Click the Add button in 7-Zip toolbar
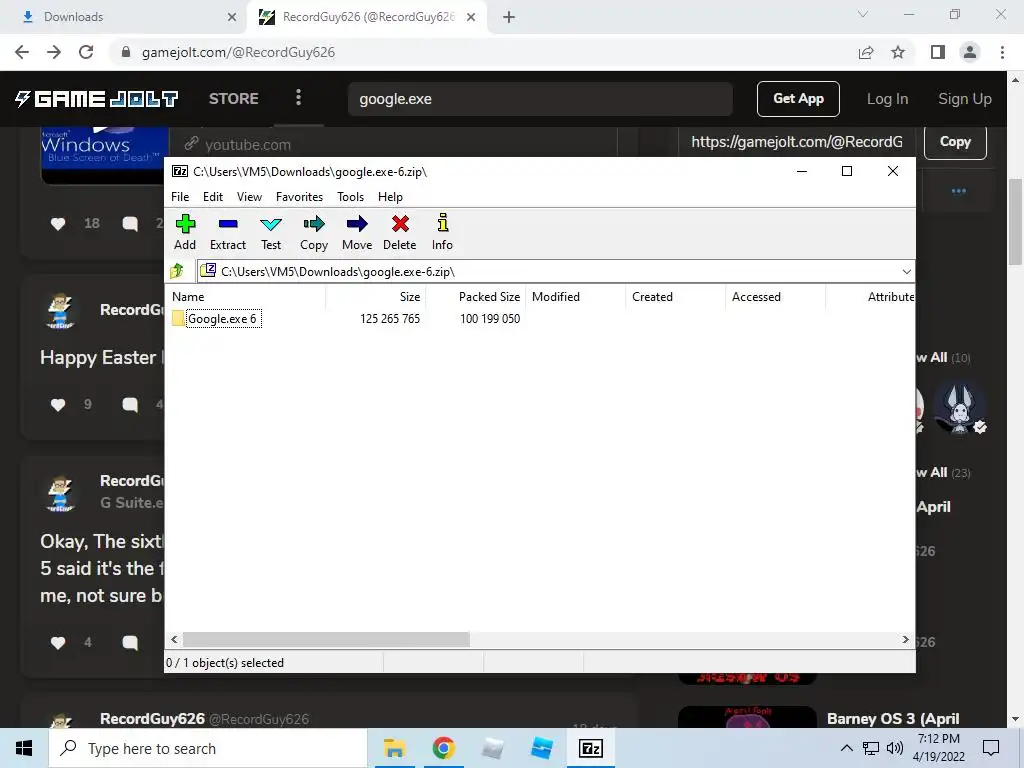The height and width of the screenshot is (768, 1024). coord(185,232)
